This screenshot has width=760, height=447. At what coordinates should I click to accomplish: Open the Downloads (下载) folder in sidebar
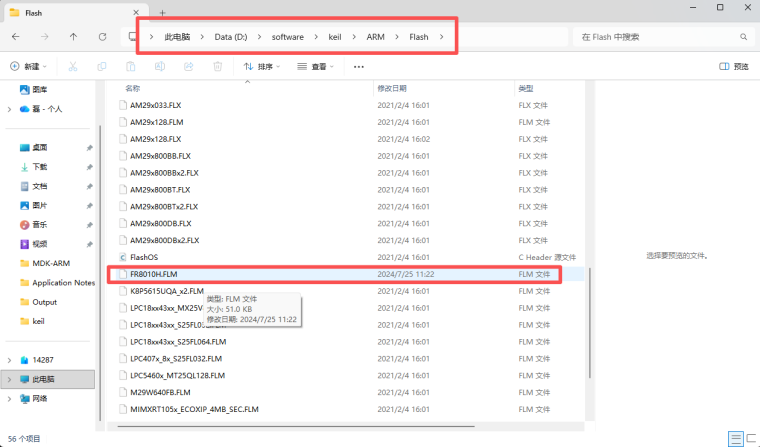click(x=40, y=167)
